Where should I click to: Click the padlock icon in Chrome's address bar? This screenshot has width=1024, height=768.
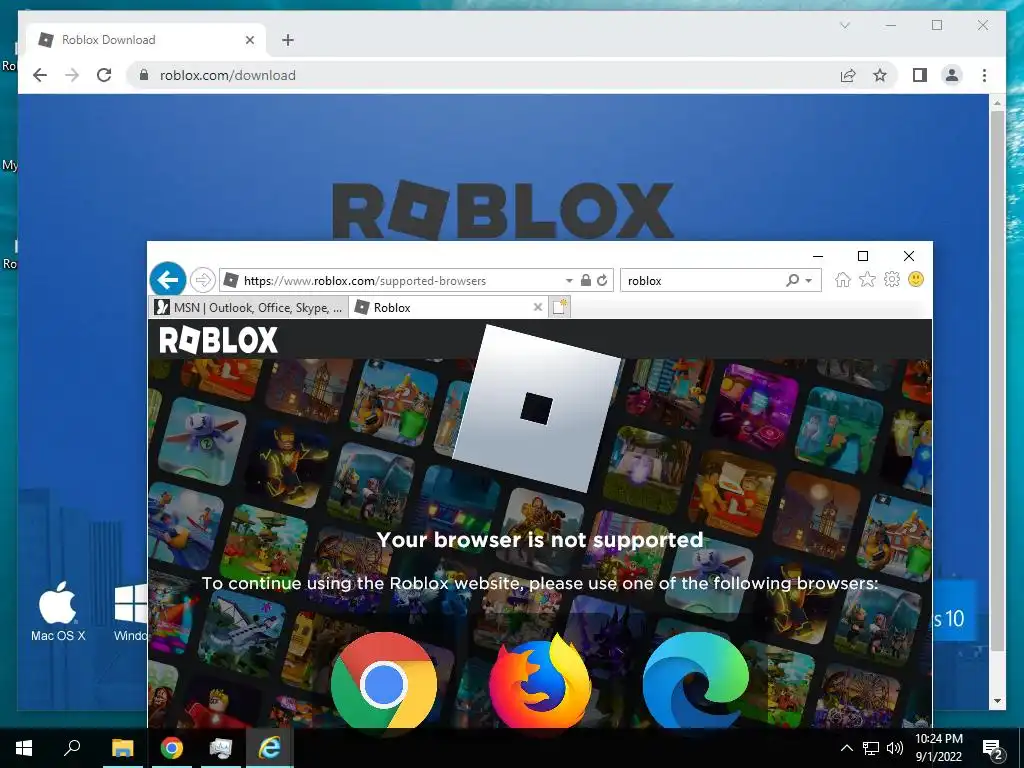pyautogui.click(x=144, y=75)
